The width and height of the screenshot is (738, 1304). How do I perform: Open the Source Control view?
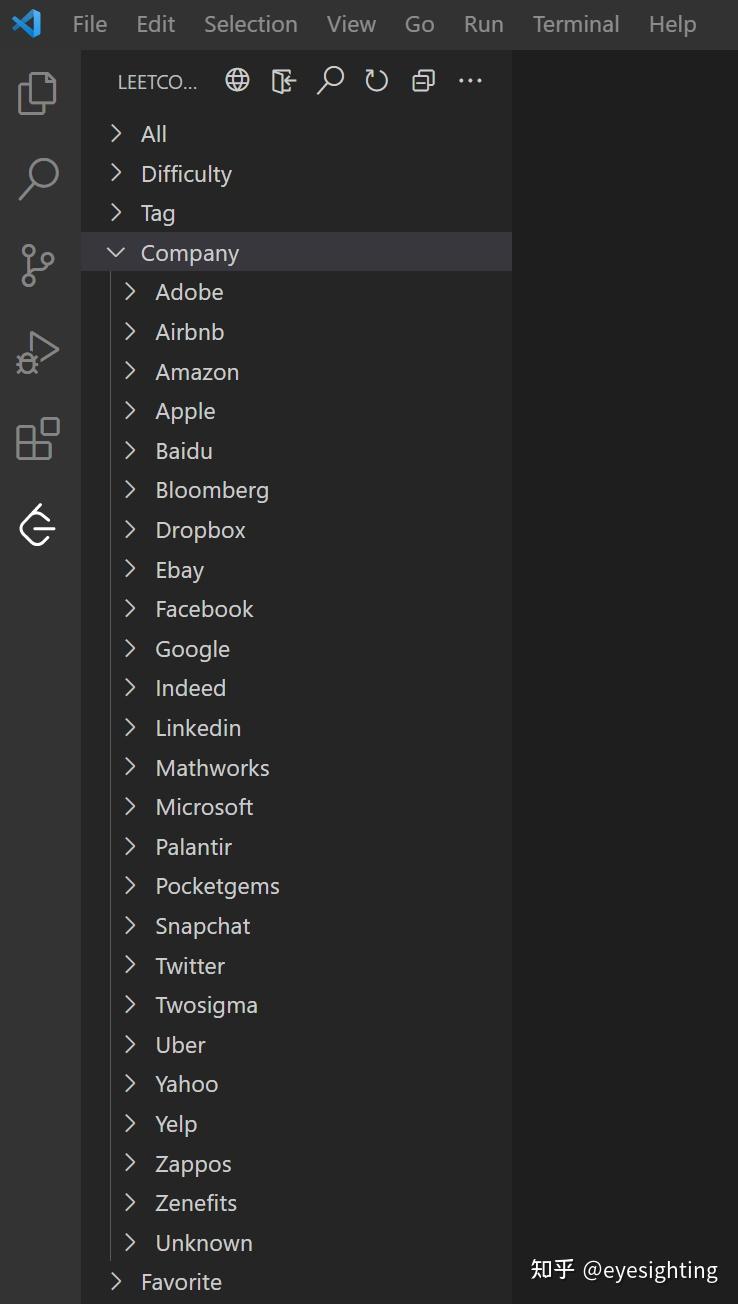pos(36,265)
